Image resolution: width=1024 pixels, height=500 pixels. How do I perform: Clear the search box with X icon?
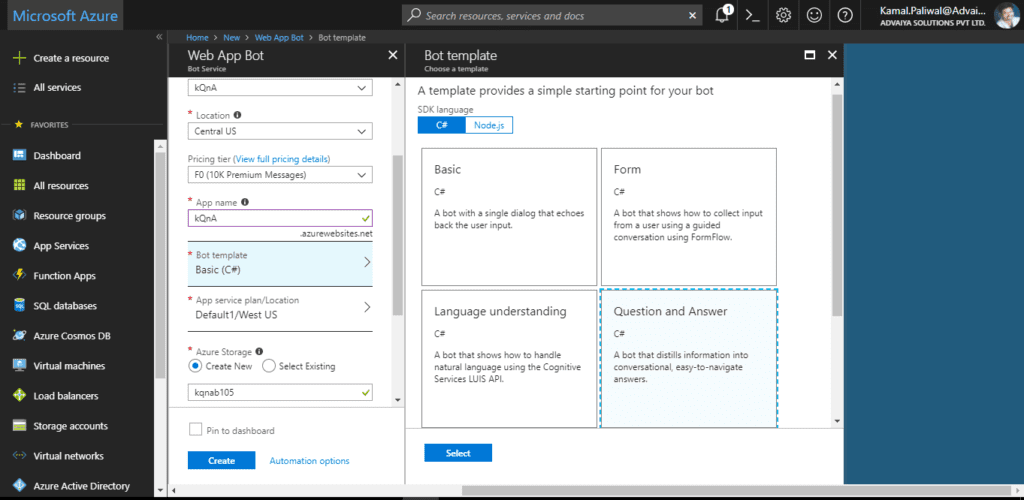point(692,16)
